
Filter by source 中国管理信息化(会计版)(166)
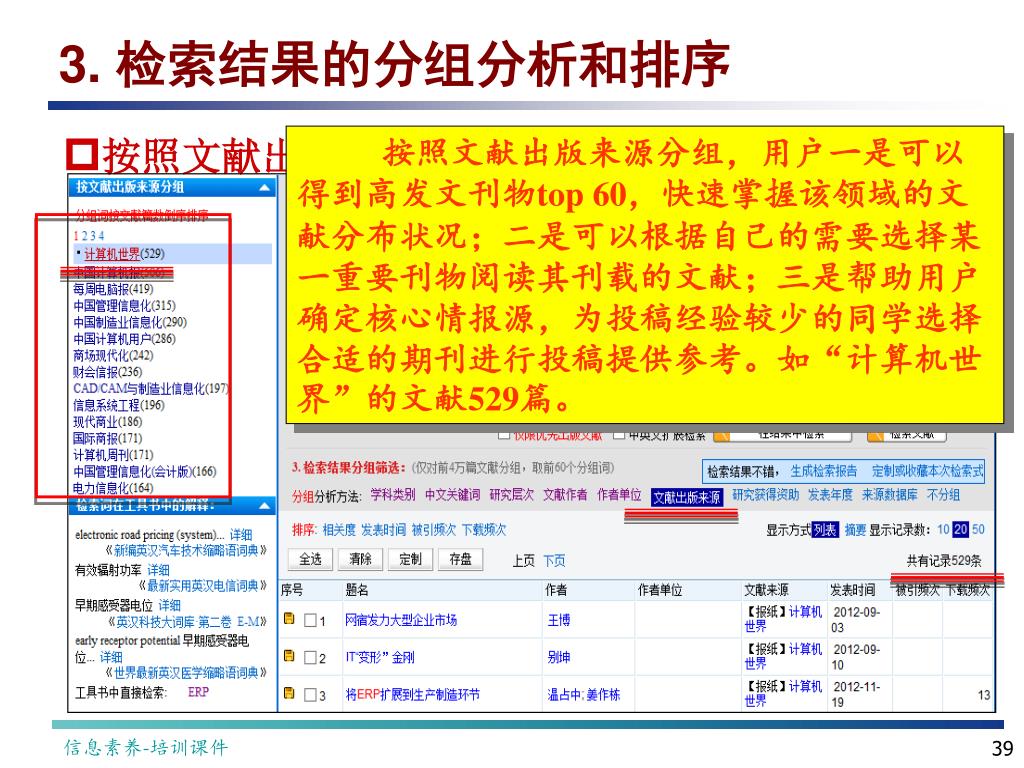144,472
